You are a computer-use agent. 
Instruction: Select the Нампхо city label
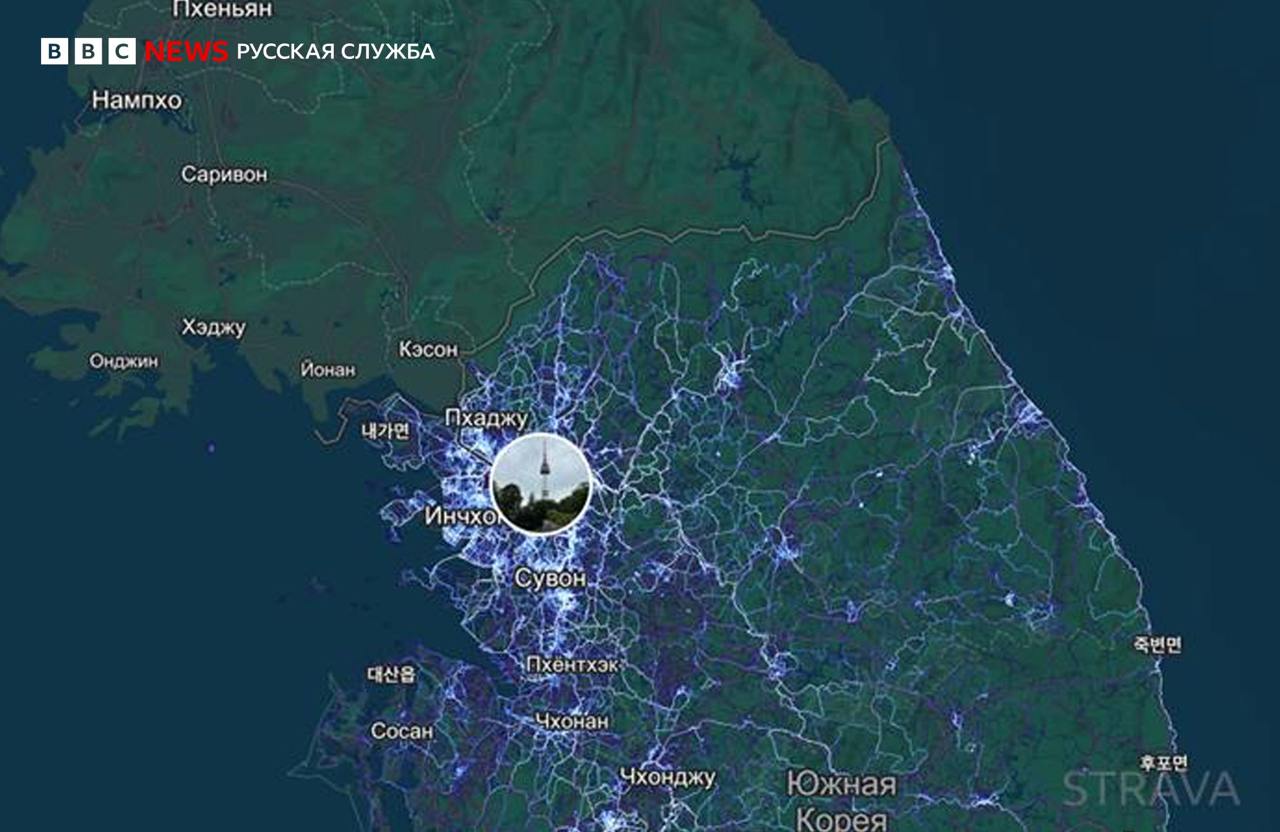(x=137, y=100)
